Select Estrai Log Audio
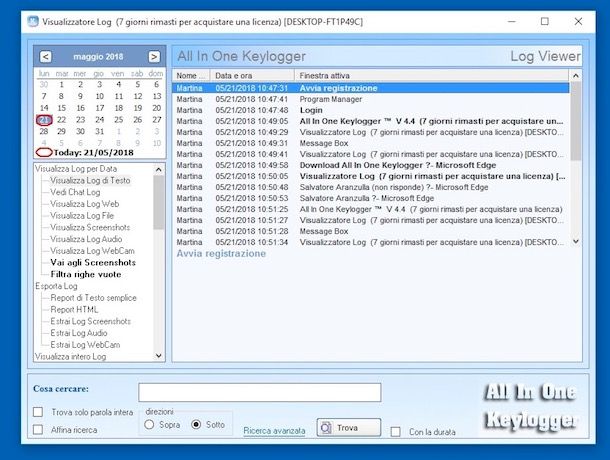610x460 pixels. (79, 333)
